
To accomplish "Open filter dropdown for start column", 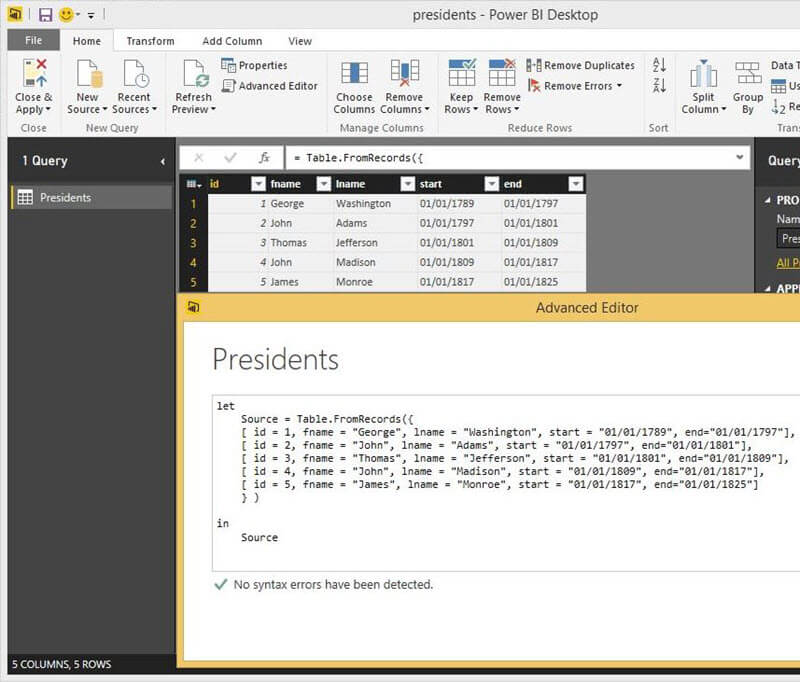I will [x=492, y=184].
